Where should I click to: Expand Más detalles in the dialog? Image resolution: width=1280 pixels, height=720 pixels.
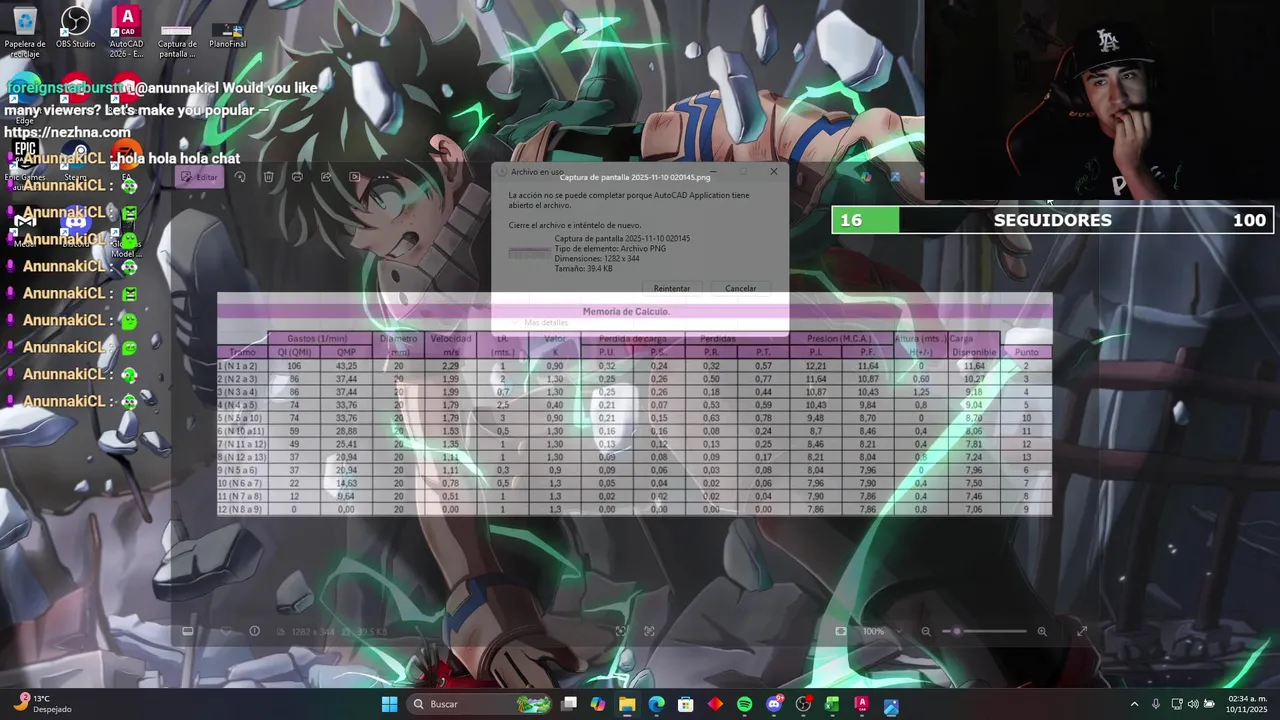pyautogui.click(x=540, y=323)
